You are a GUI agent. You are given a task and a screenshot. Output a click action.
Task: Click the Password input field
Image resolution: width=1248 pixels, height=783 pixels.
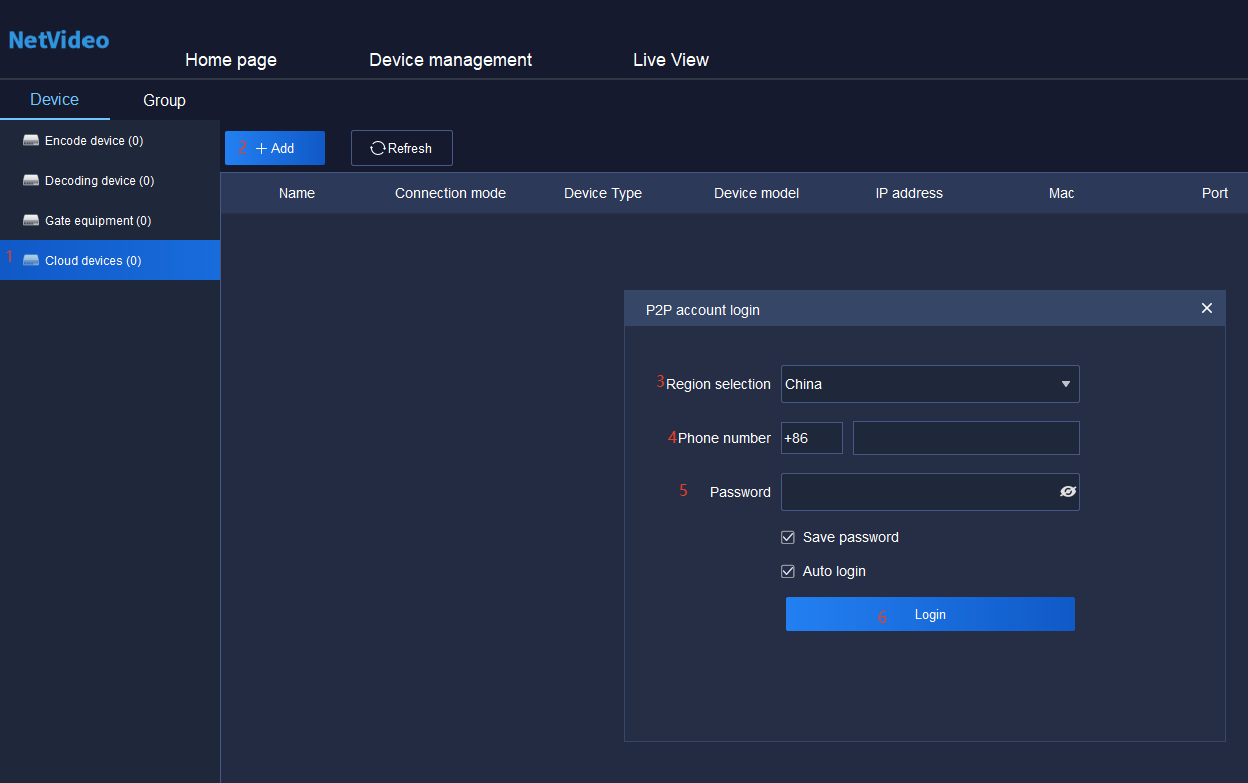930,492
